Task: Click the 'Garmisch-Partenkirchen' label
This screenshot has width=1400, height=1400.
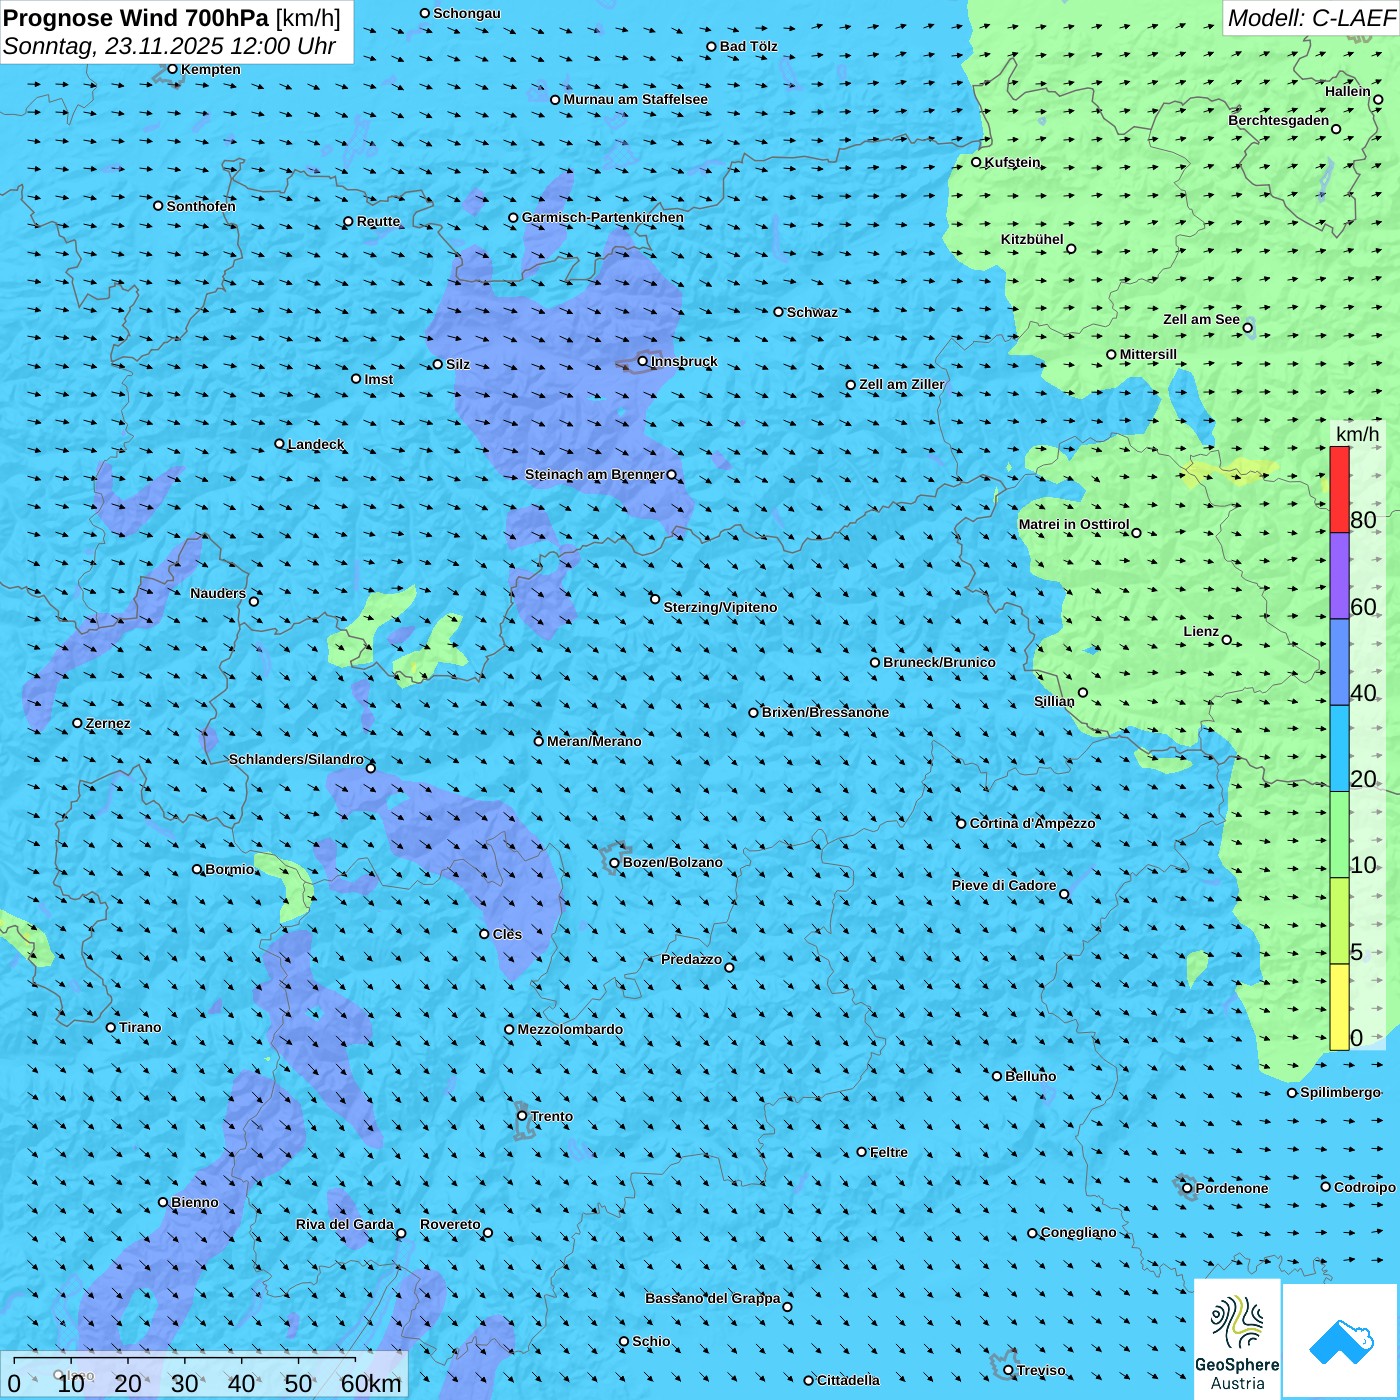Action: tap(603, 217)
